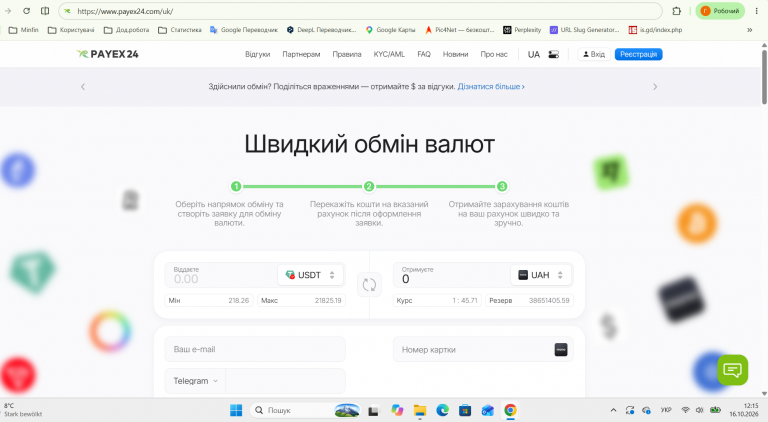This screenshot has height=422, width=768.
Task: Show more bookmarks with the double chevron
Action: click(749, 30)
